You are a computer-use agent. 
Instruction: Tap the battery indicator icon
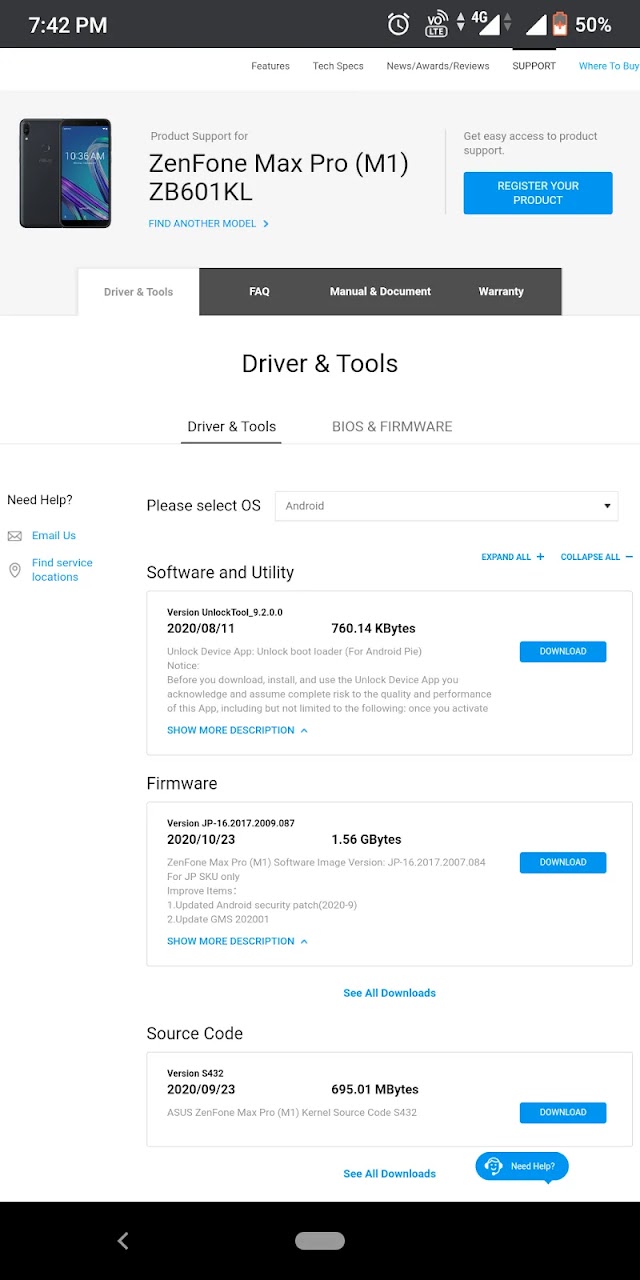click(x=560, y=24)
